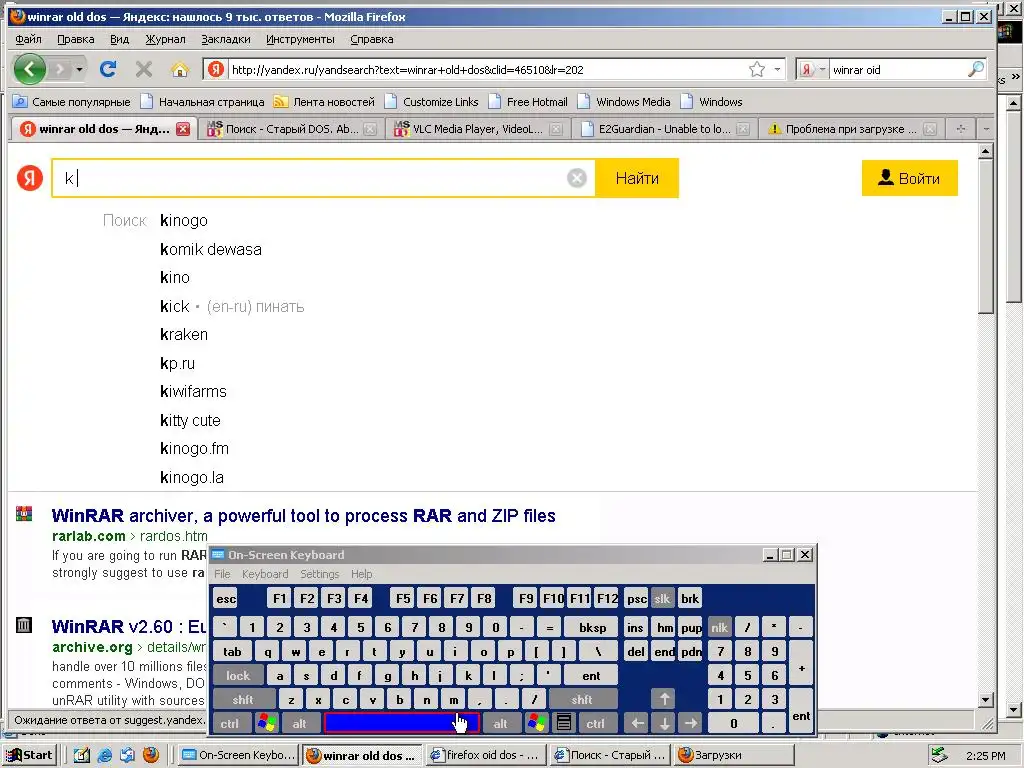
Task: Open Settings menu of On-Screen Keyboard
Action: click(x=319, y=574)
